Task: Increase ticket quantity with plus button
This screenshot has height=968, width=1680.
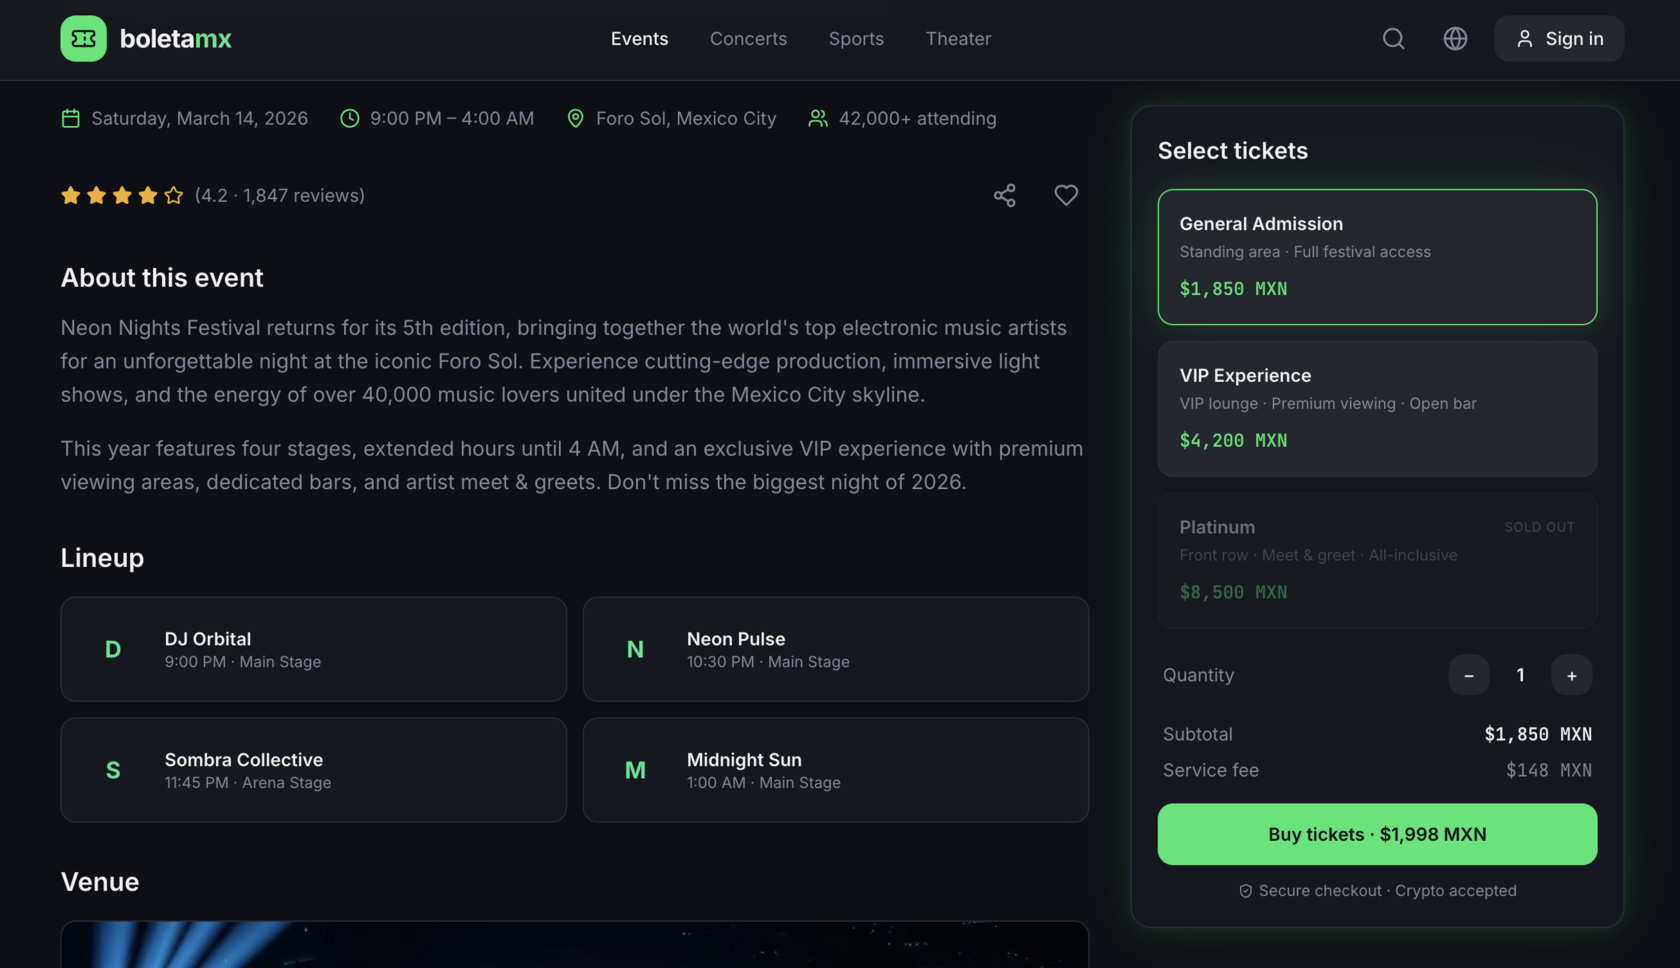Action: [x=1571, y=675]
